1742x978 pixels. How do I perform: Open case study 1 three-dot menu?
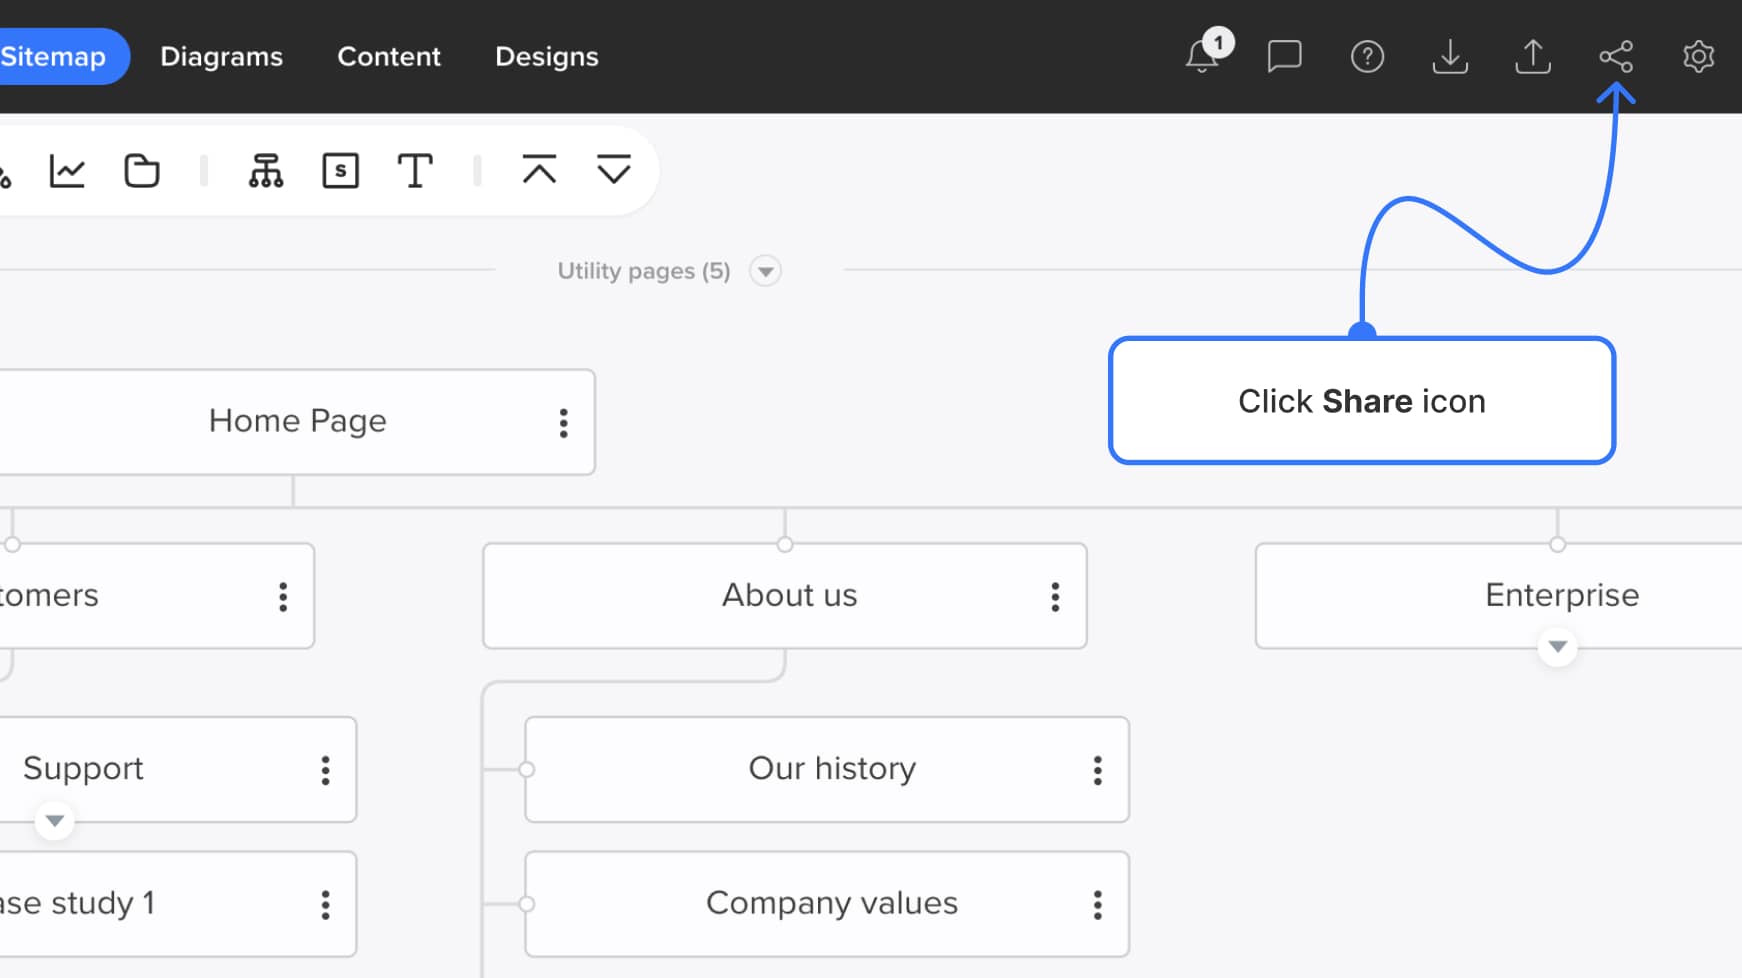325,905
